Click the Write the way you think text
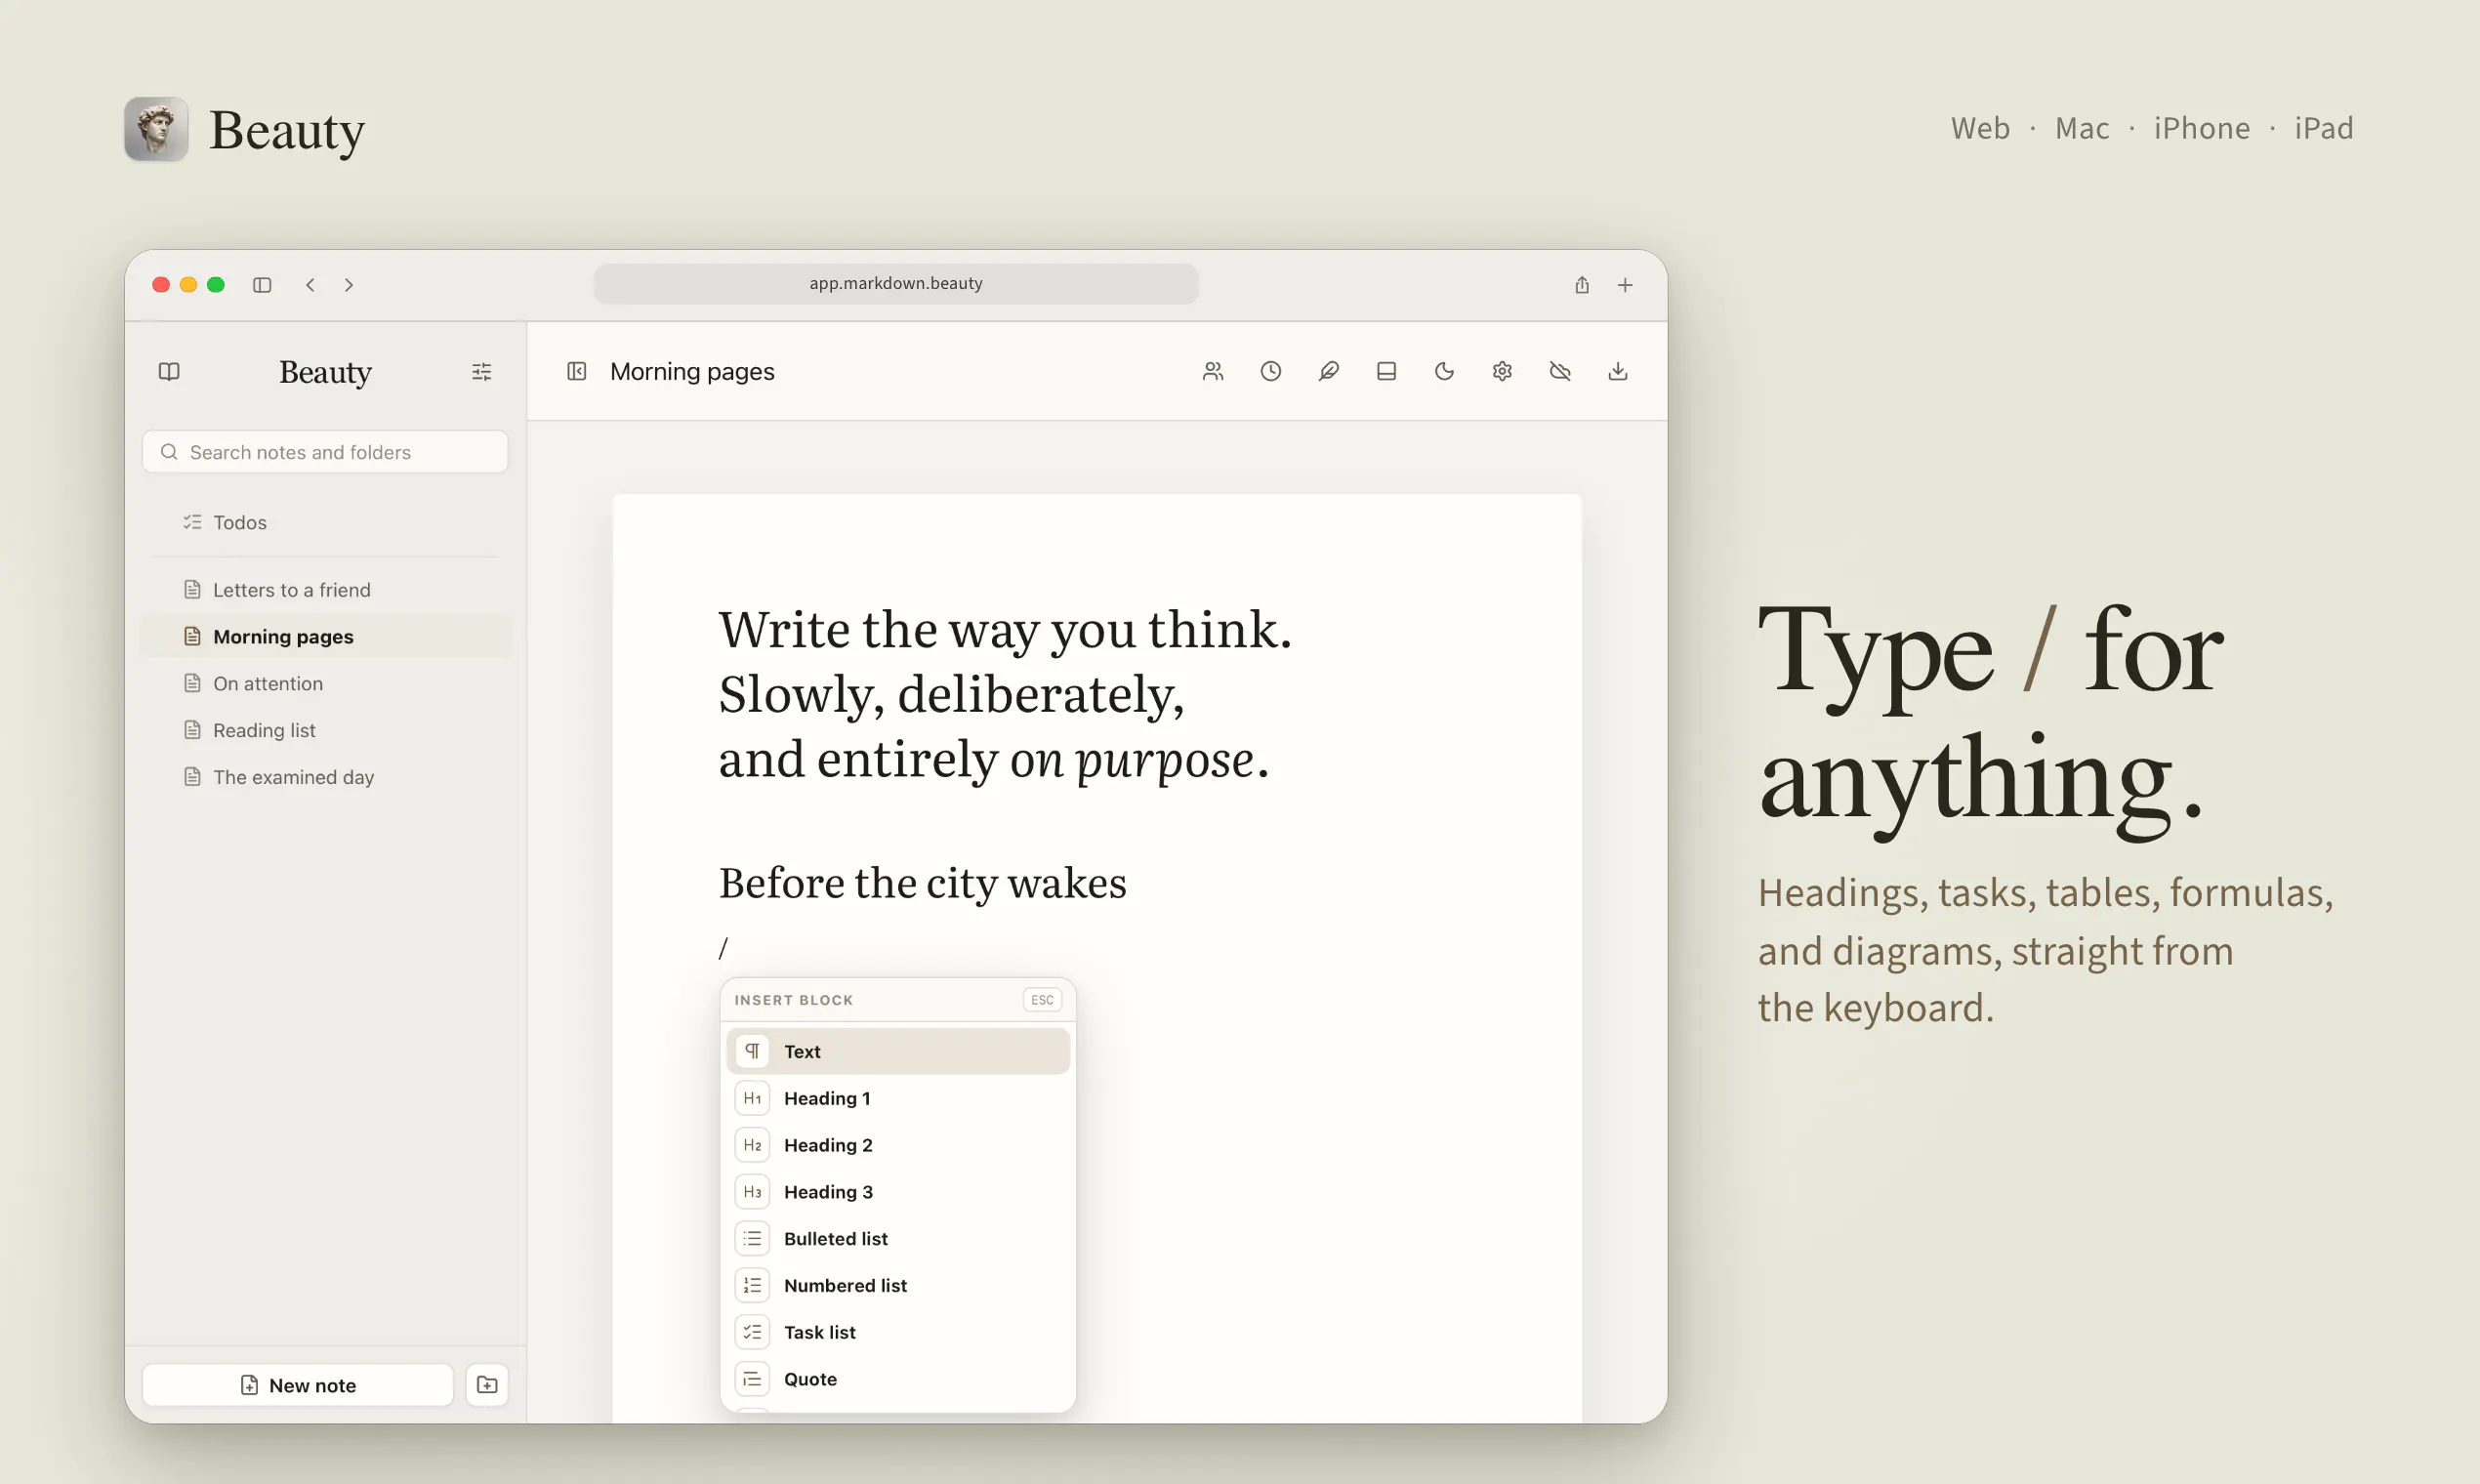Viewport: 2480px width, 1484px height. (1005, 630)
